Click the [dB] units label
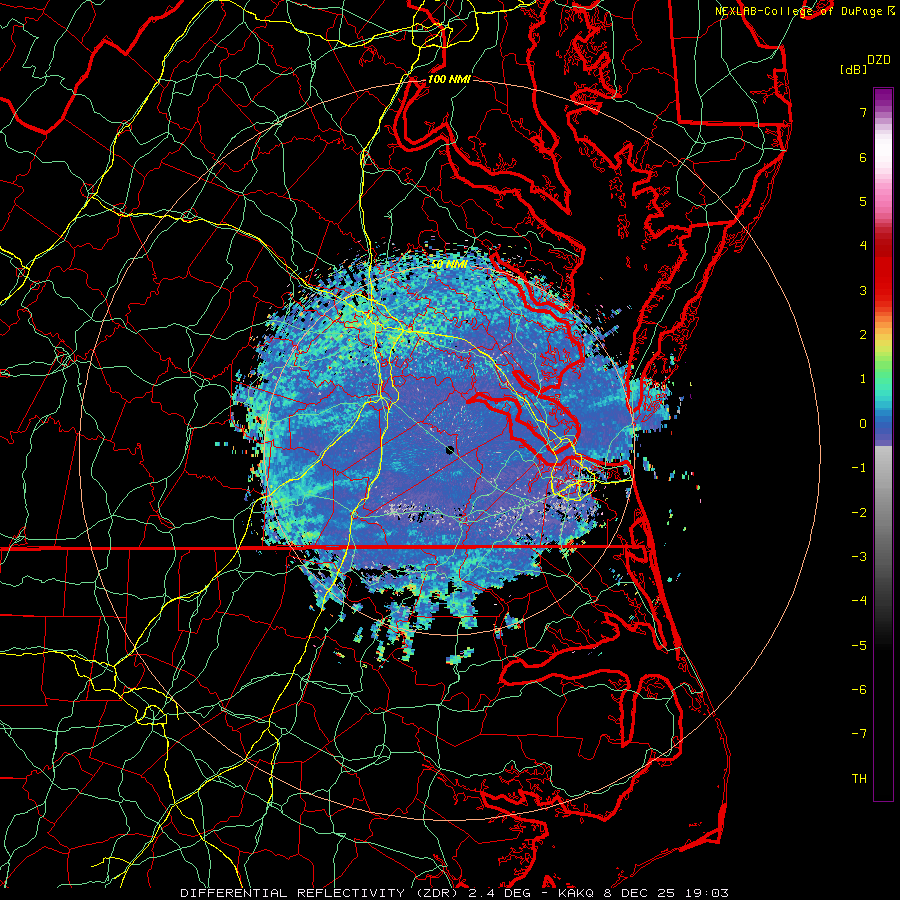900x900 pixels. (x=854, y=69)
